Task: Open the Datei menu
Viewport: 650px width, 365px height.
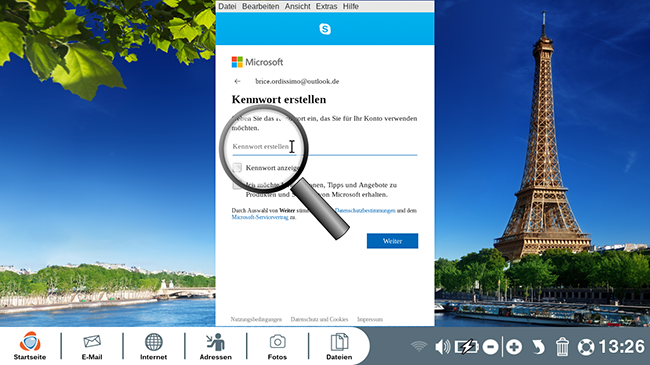Action: coord(227,6)
